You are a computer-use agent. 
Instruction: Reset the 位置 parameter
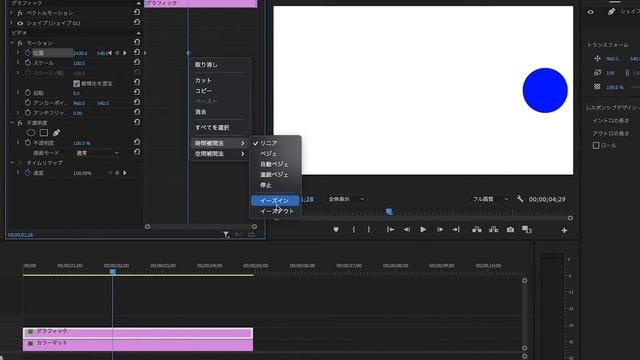pos(137,53)
